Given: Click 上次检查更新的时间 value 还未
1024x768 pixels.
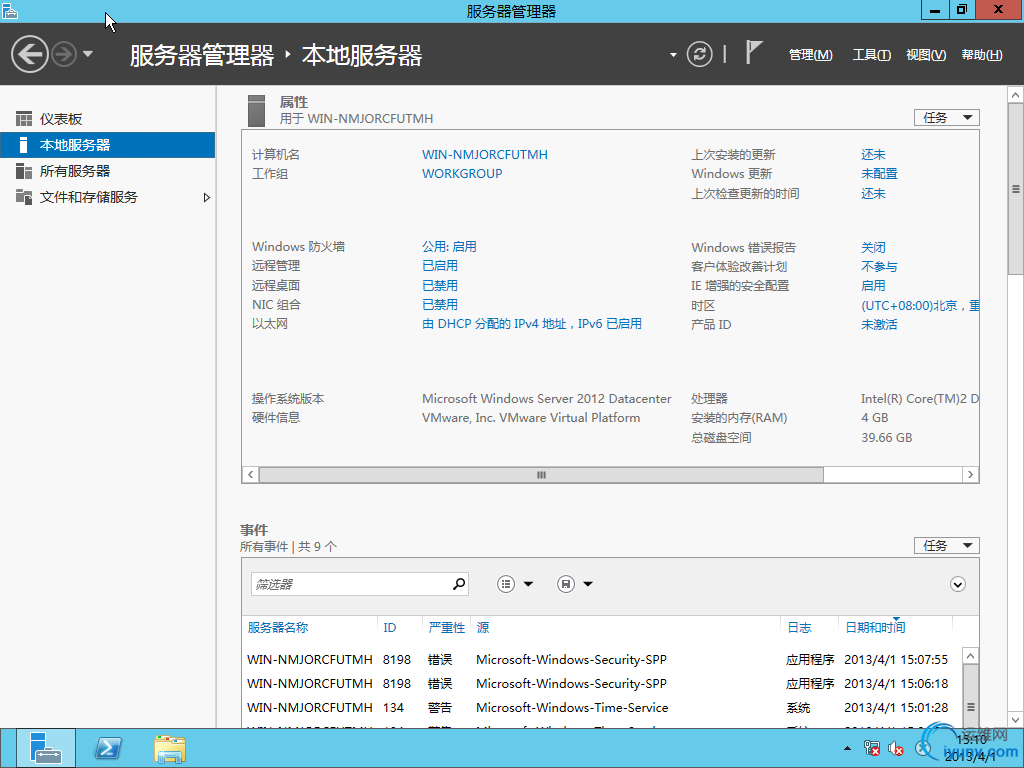Looking at the screenshot, I should pos(873,193).
